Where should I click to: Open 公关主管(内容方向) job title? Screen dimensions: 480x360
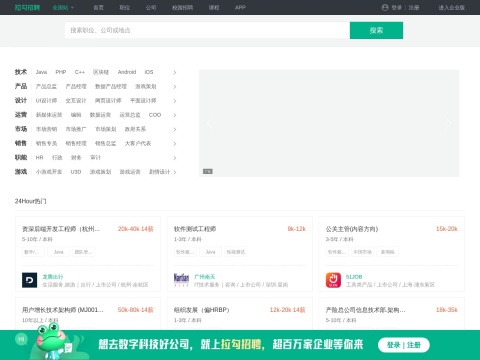point(352,229)
